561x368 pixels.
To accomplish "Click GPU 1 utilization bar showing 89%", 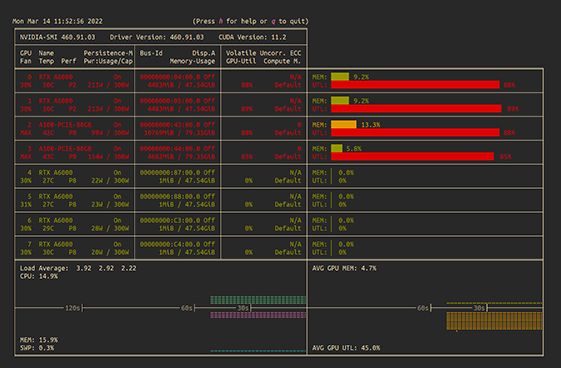I will 416,109.
